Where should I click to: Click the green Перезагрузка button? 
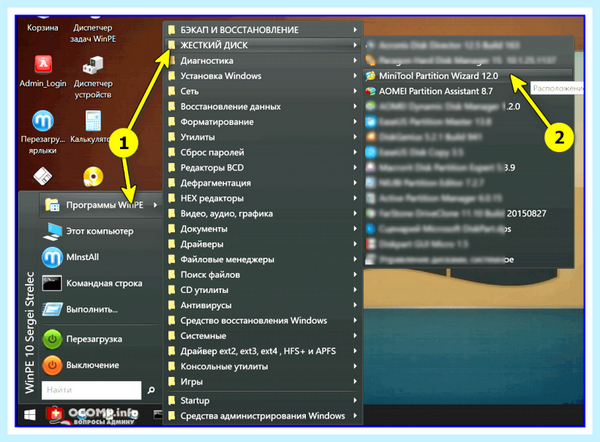[52, 339]
